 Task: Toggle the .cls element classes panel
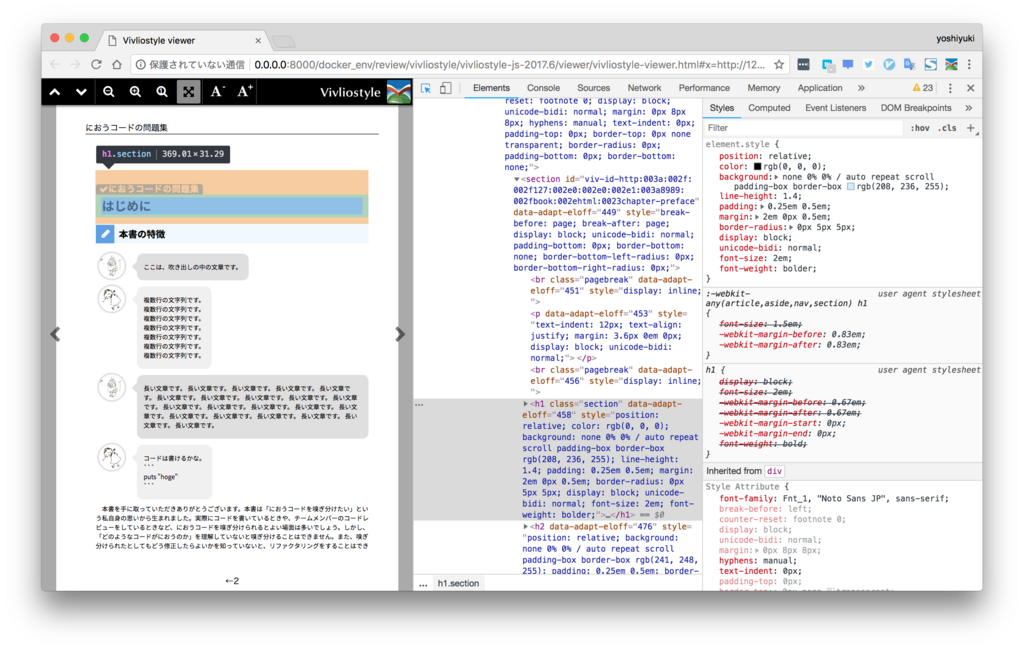point(947,128)
